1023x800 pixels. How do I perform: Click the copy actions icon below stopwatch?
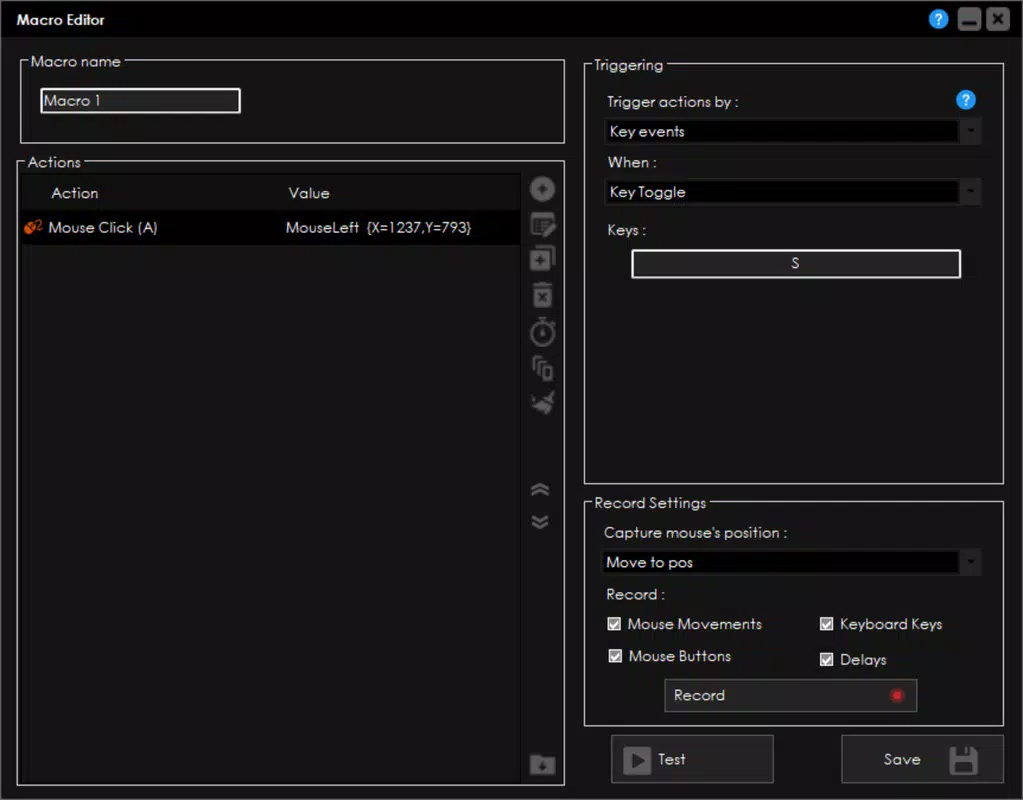tap(543, 369)
